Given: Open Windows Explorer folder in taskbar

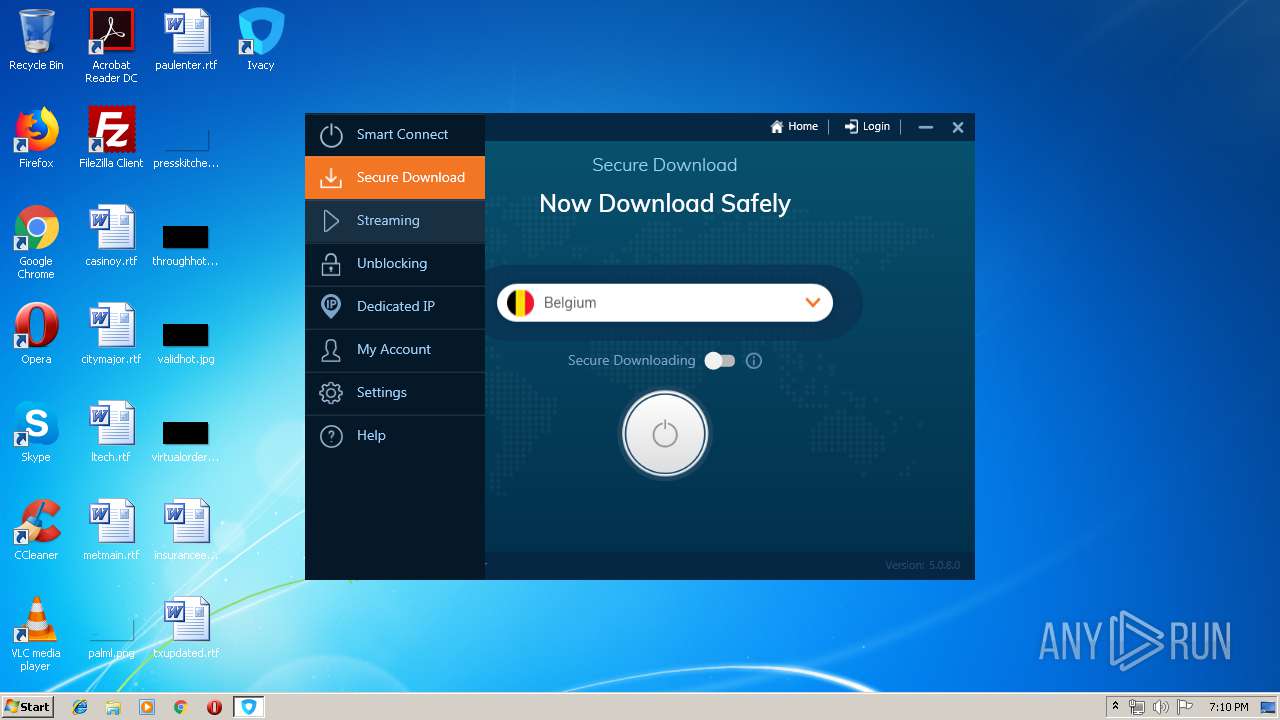Looking at the screenshot, I should click(113, 707).
